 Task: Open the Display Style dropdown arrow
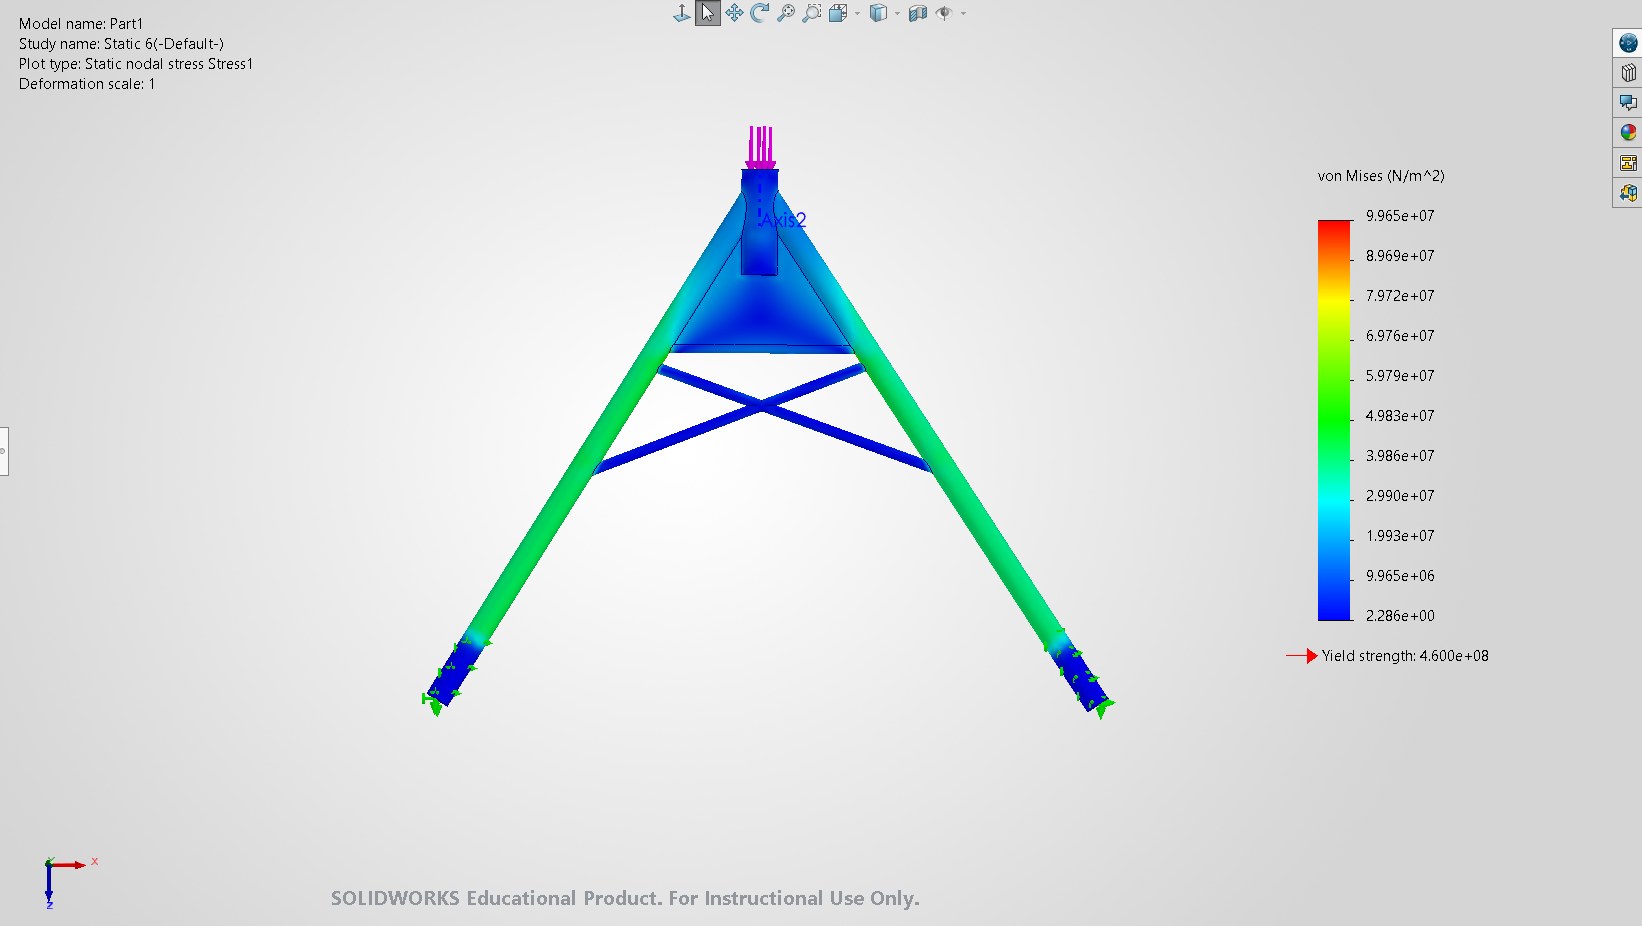(x=897, y=14)
